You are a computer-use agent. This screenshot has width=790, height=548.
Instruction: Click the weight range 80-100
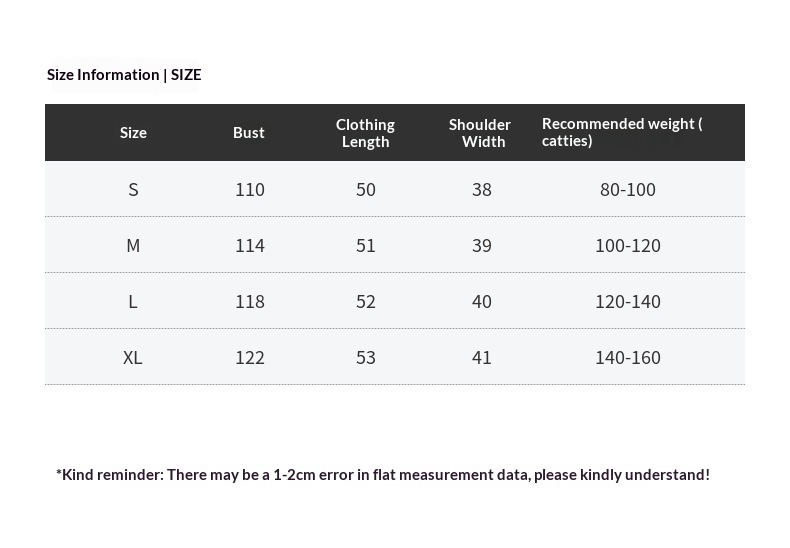pos(628,189)
